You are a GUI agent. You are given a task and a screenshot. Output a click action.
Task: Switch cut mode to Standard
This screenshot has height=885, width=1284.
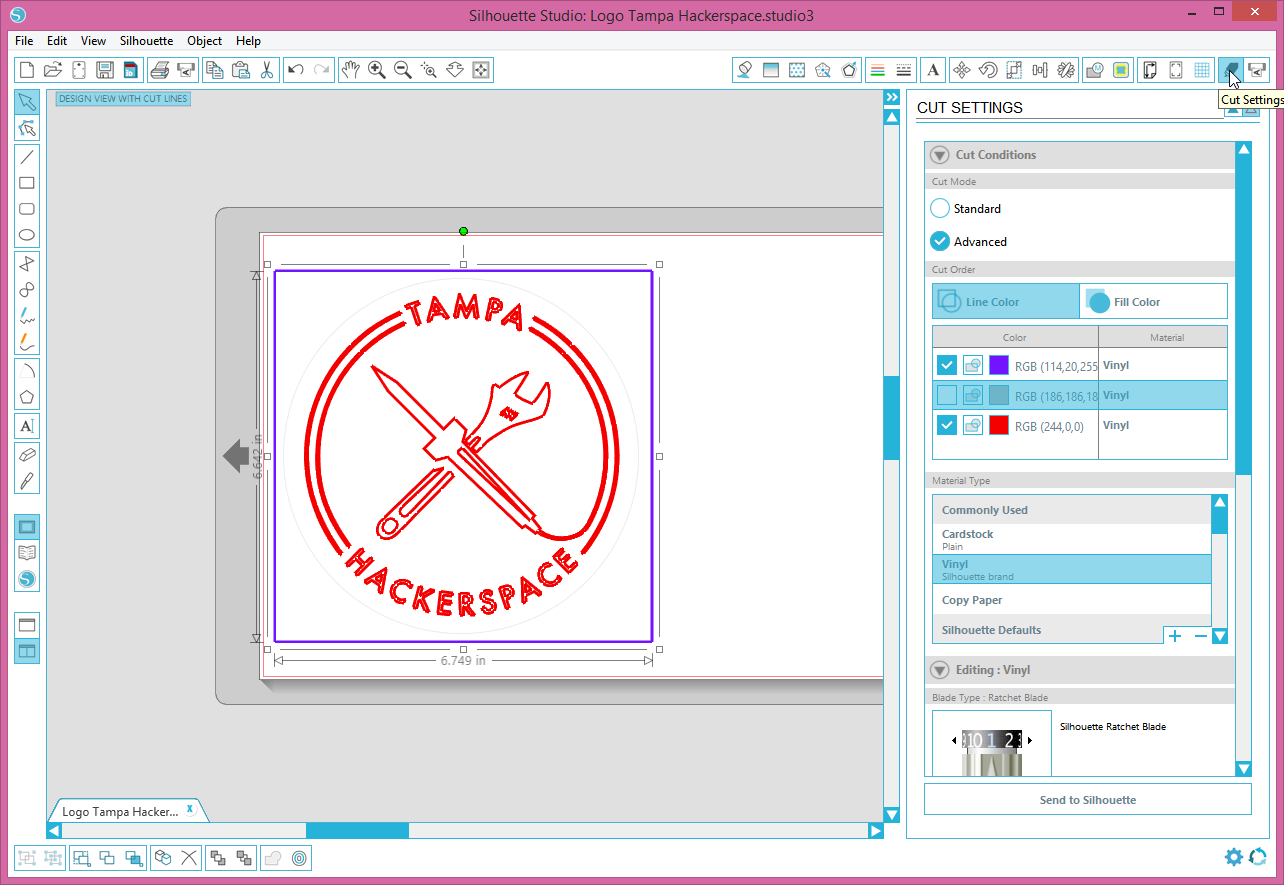pyautogui.click(x=939, y=208)
